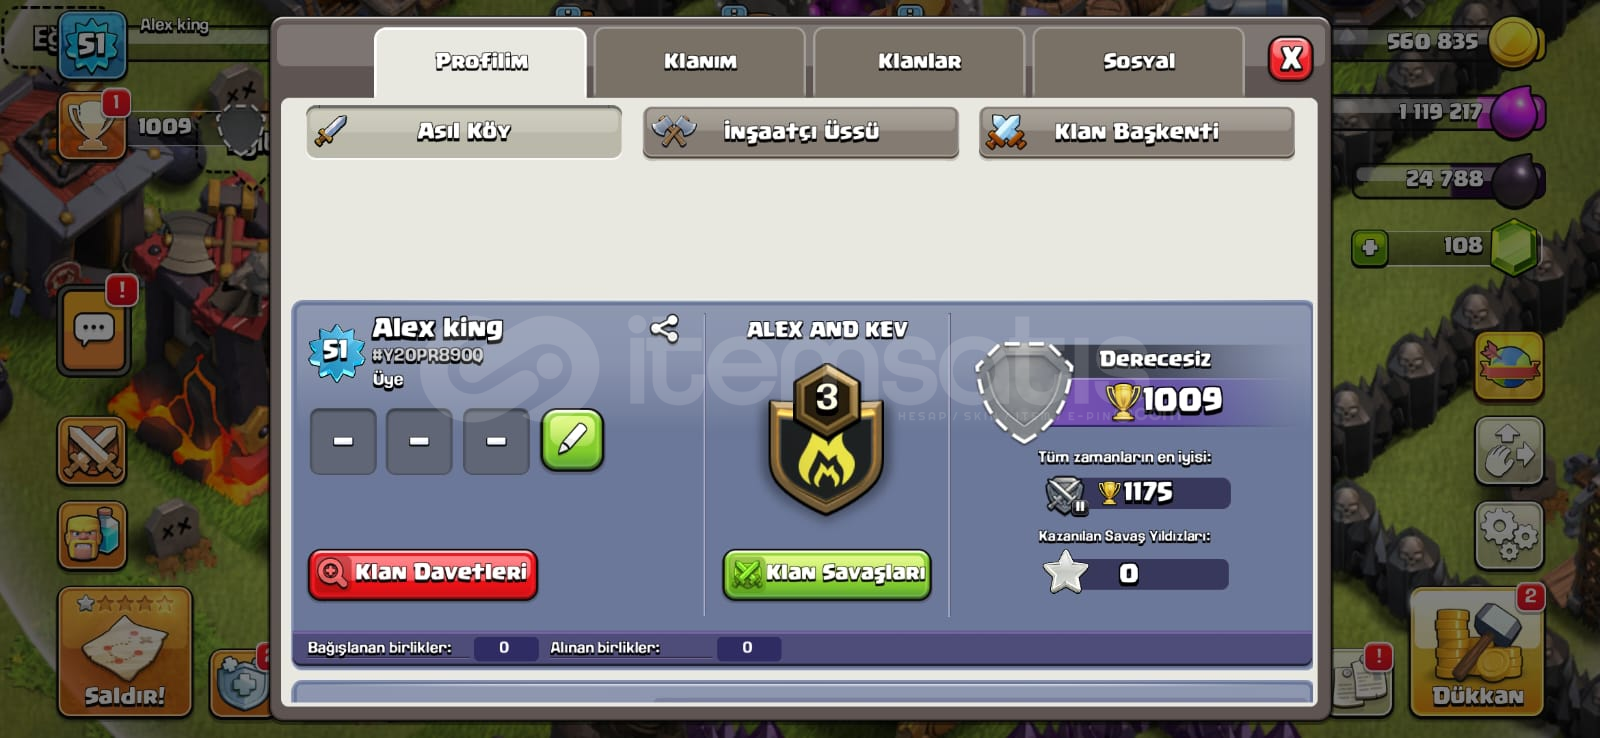Open the Dükkan shop button
The width and height of the screenshot is (1600, 738).
[1477, 652]
